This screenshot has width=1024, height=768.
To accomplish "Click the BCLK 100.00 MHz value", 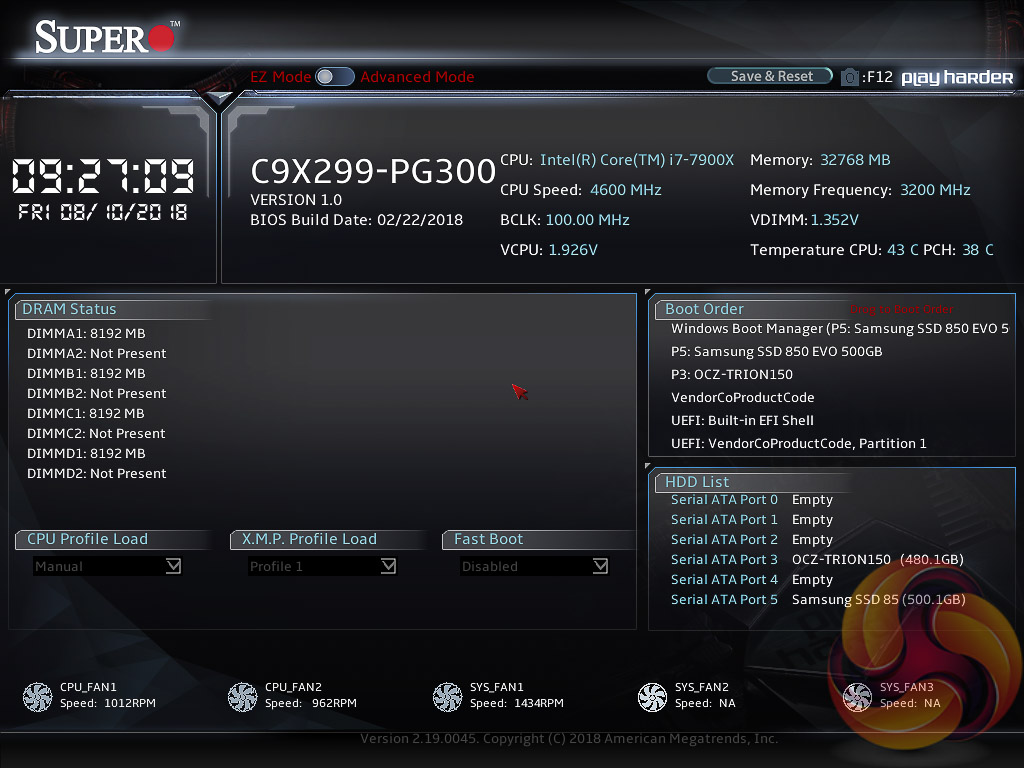I will point(587,220).
